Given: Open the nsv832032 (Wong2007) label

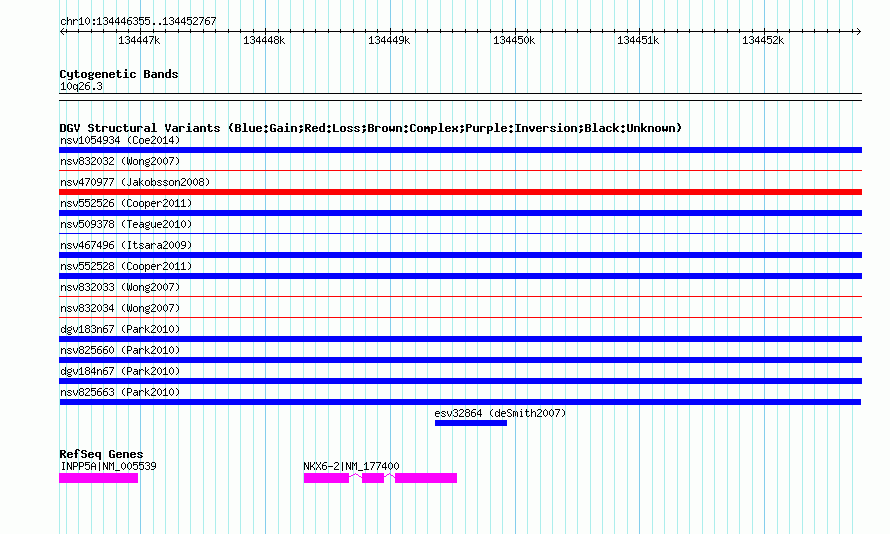Looking at the screenshot, I should 120,161.
